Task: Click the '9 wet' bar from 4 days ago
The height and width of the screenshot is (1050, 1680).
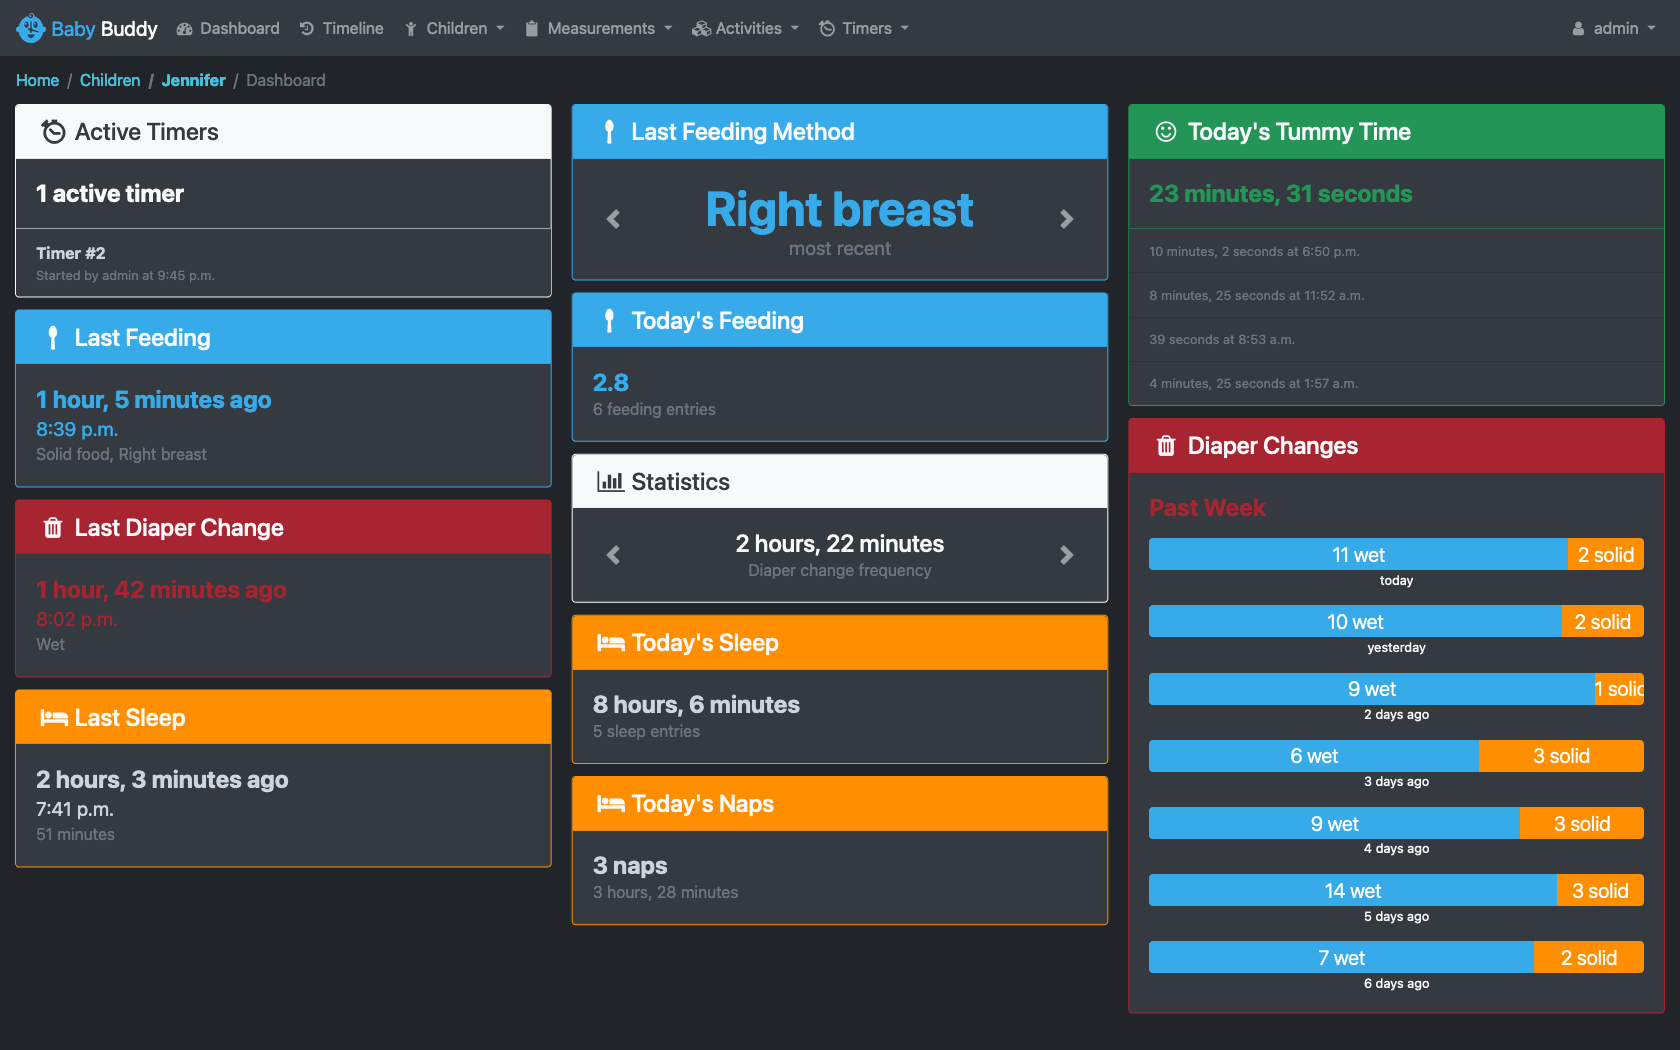Action: 1334,824
